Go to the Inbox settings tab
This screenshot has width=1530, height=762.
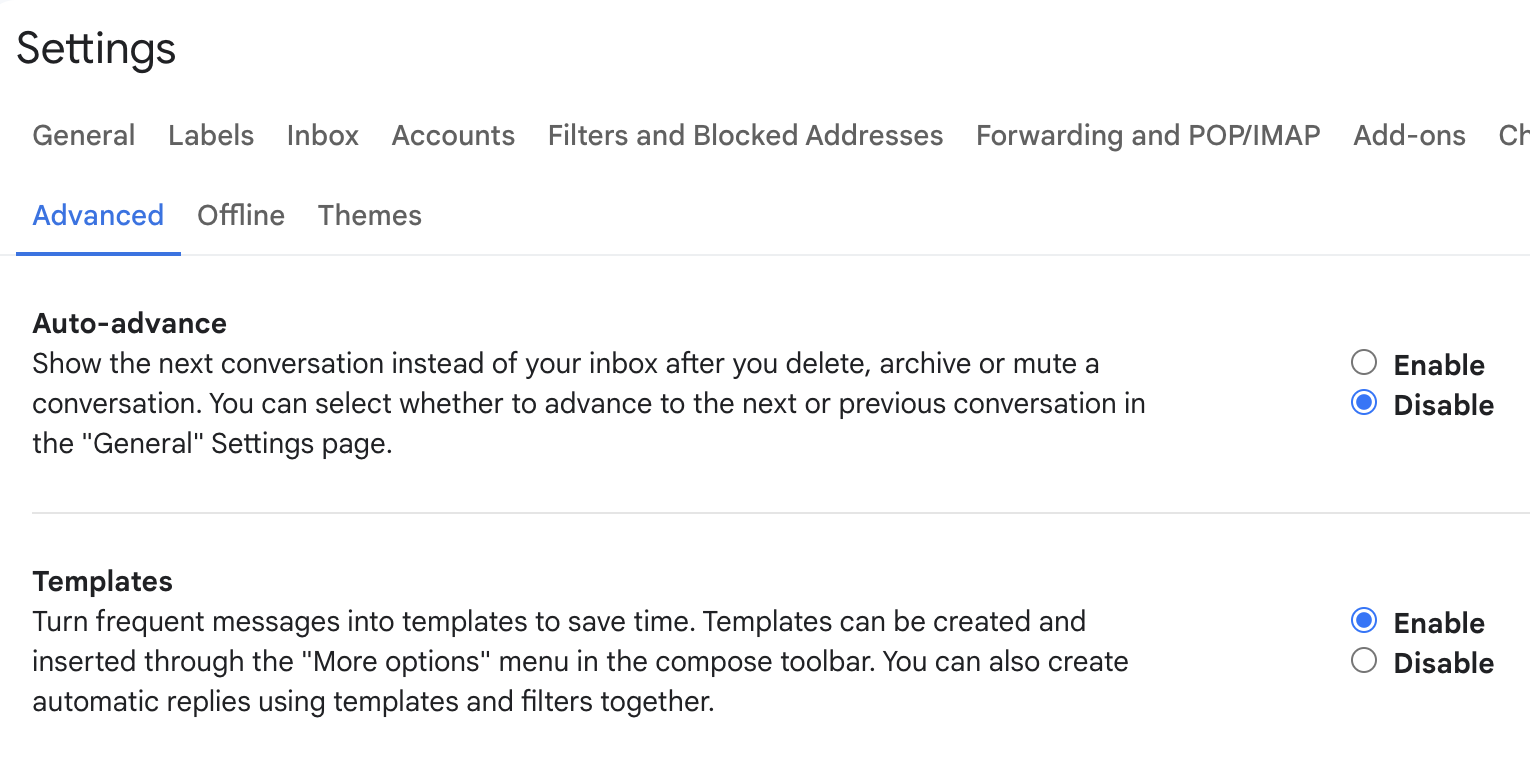pos(322,136)
